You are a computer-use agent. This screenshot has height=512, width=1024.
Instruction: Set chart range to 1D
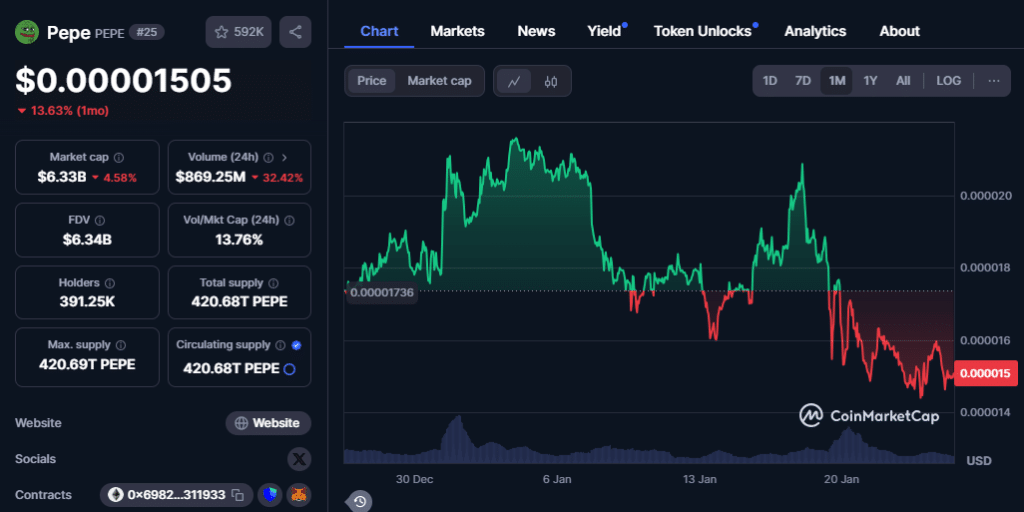click(770, 81)
